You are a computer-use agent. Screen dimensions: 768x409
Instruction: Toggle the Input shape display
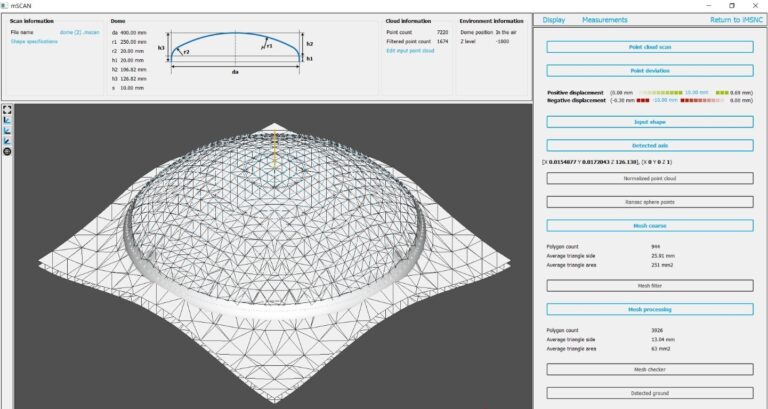pyautogui.click(x=650, y=122)
